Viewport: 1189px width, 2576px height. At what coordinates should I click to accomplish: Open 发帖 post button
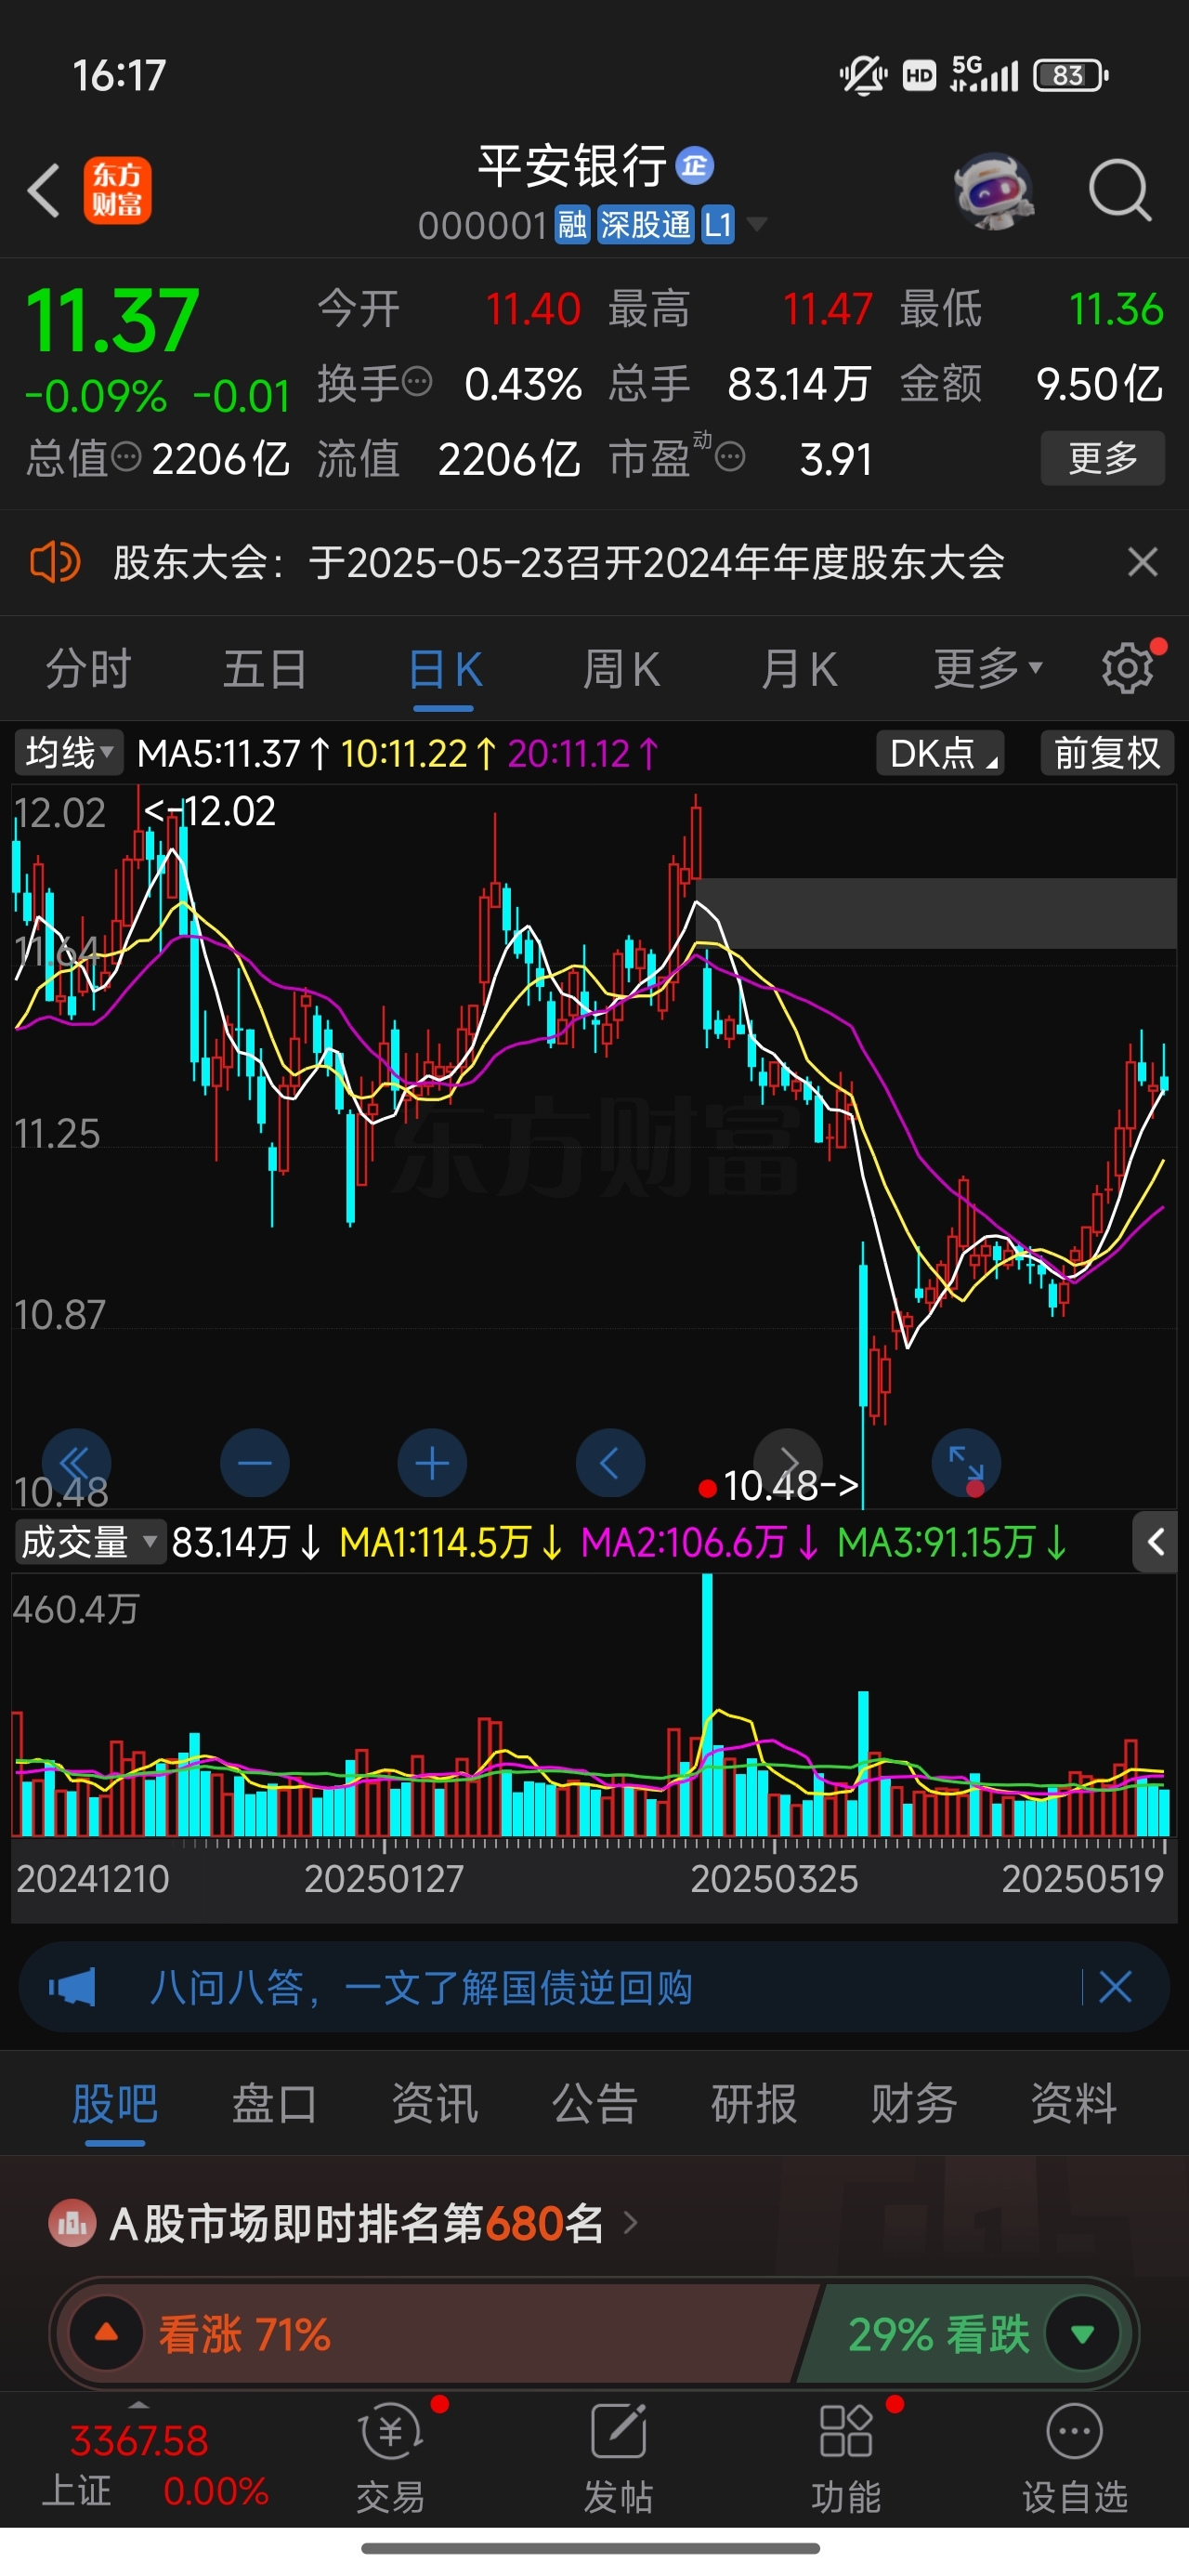pyautogui.click(x=618, y=2460)
